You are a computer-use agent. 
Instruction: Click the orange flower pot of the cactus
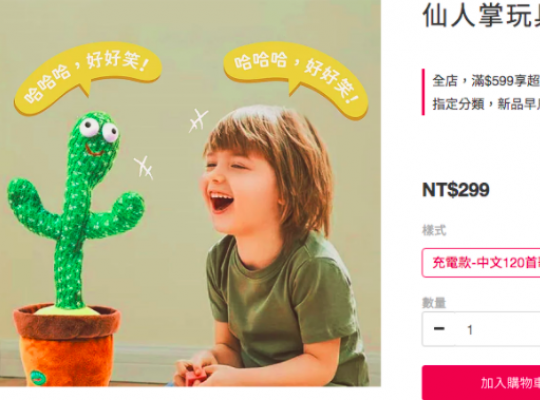click(x=66, y=345)
